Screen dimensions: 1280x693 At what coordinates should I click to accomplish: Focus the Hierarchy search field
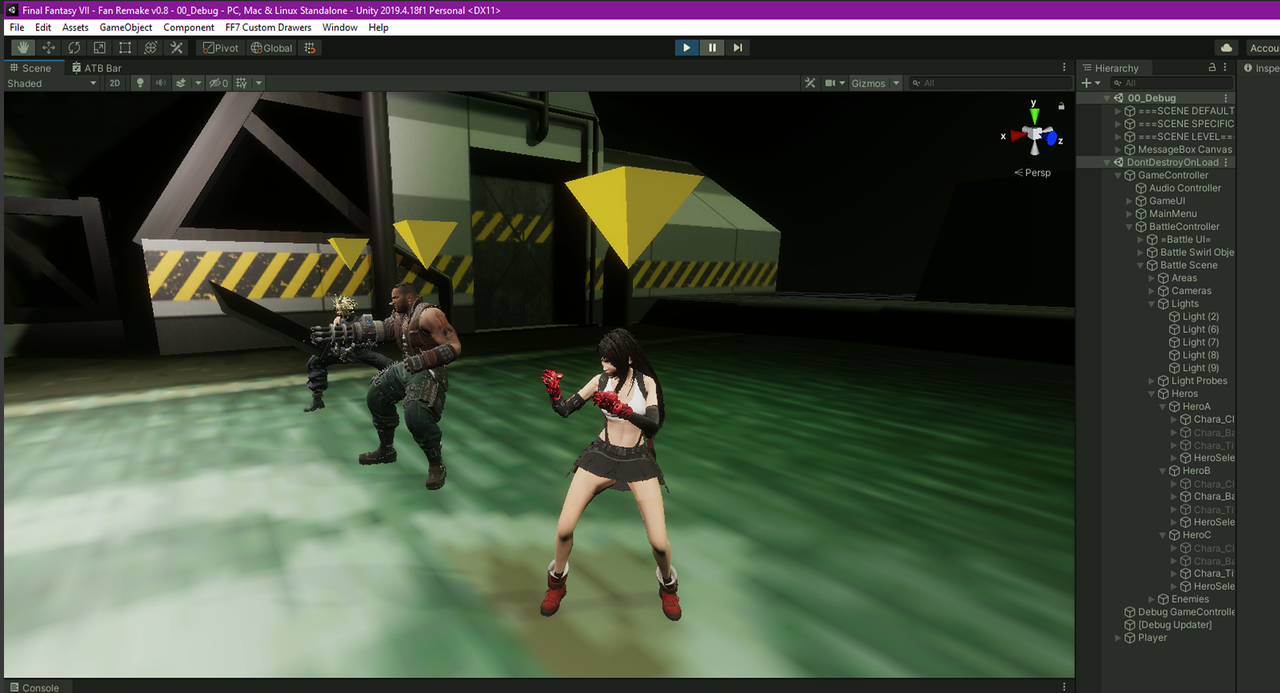(1172, 83)
